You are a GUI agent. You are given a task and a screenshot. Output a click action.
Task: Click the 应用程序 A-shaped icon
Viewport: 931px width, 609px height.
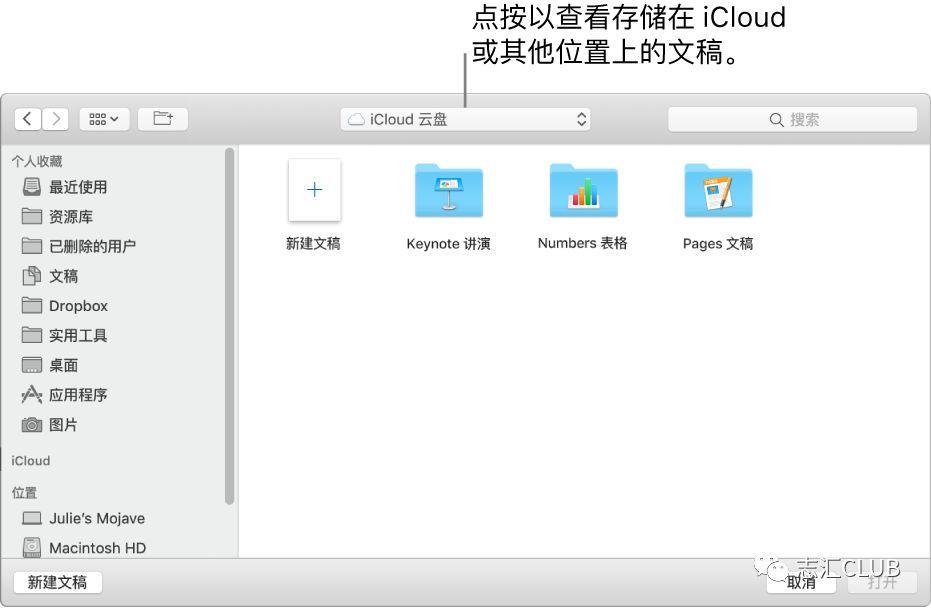(31, 394)
